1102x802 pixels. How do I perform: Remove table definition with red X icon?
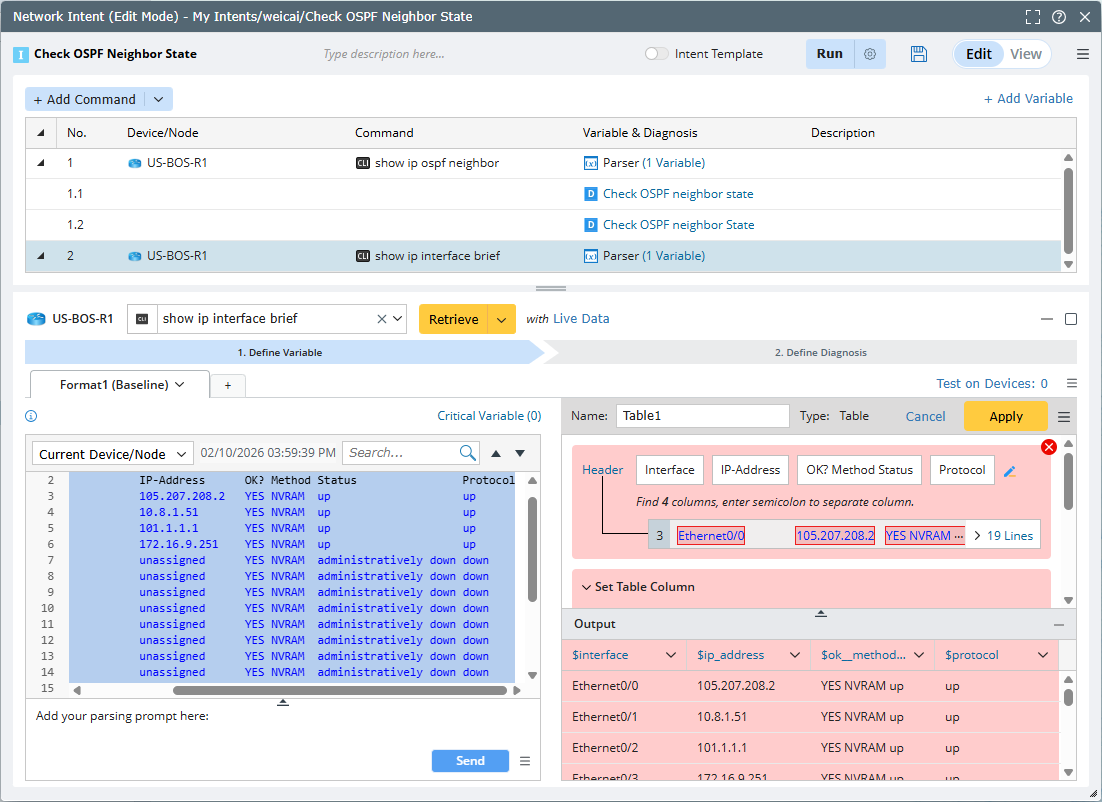[1049, 447]
